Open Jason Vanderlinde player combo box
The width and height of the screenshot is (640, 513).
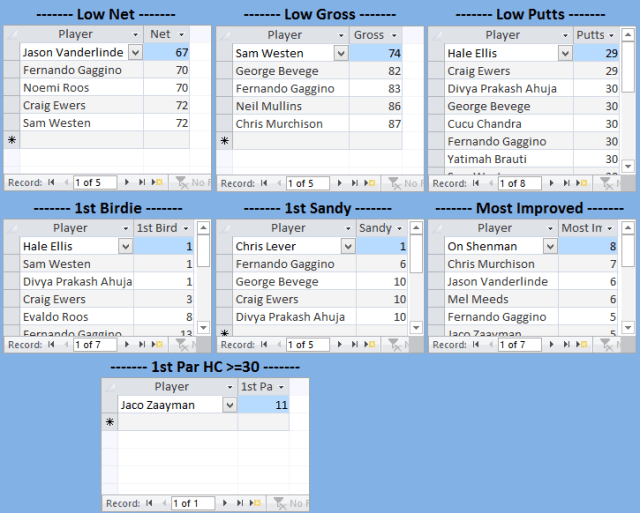[136, 53]
